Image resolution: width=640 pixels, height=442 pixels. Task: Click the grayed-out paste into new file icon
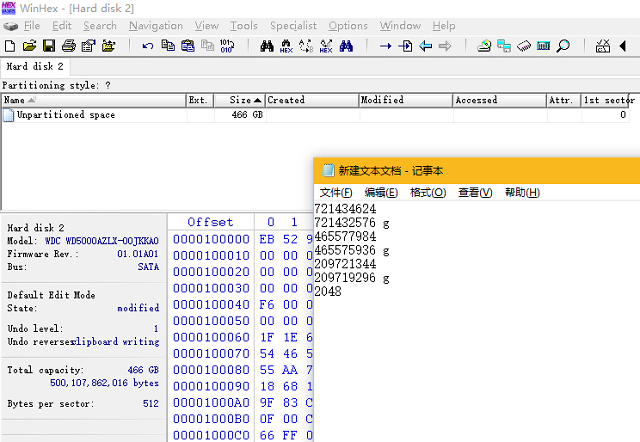[207, 46]
